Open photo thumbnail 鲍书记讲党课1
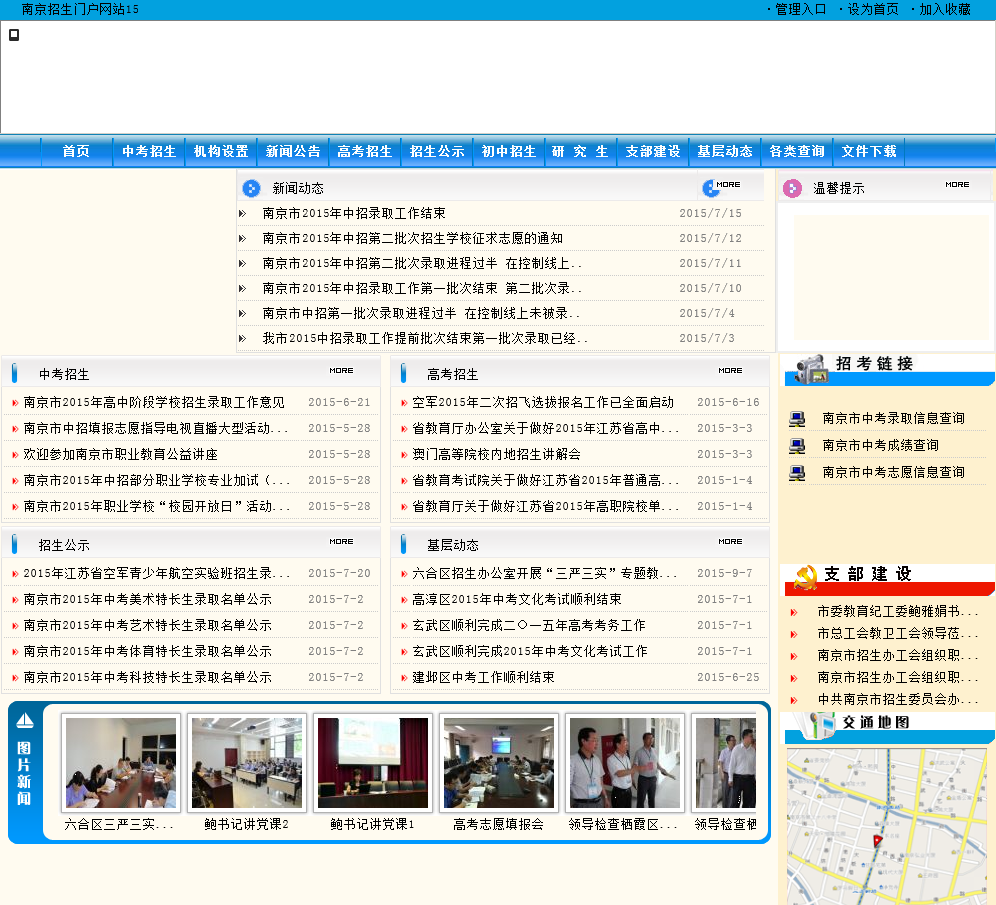The image size is (996, 905). click(372, 763)
